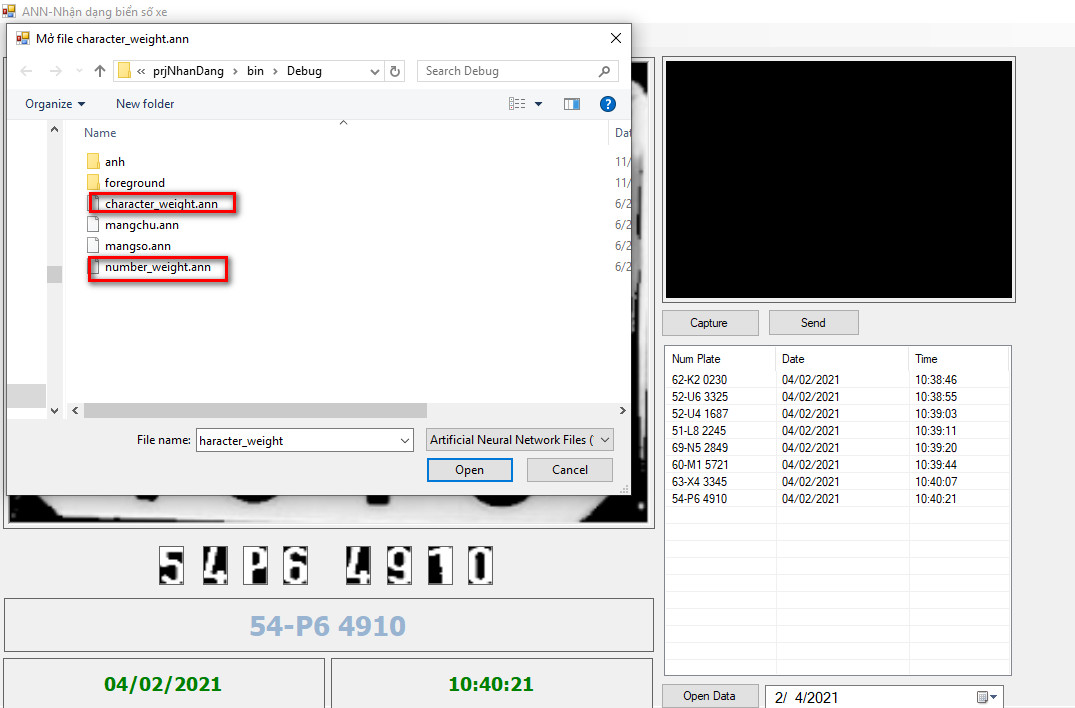Click the Forward arrow in file dialog
This screenshot has width=1075, height=708.
click(x=56, y=71)
